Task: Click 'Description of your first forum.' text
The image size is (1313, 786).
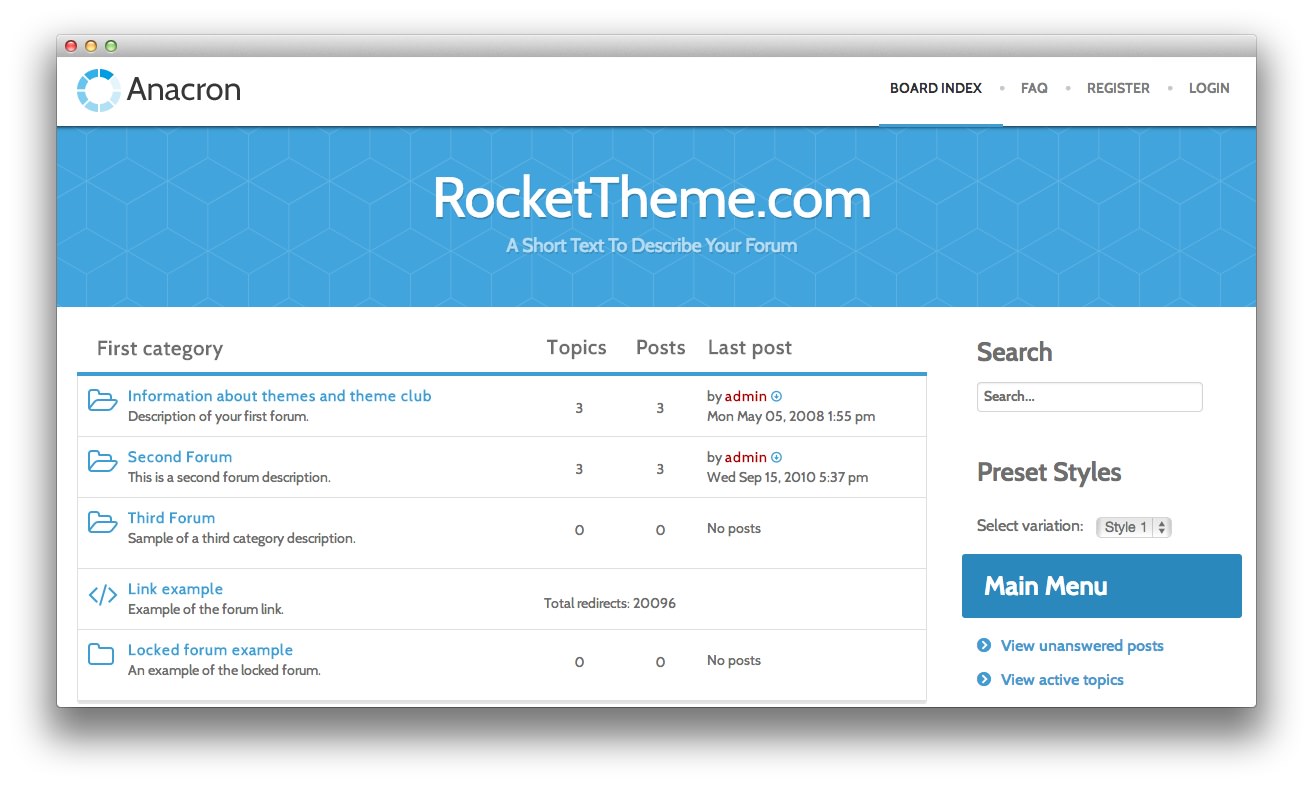Action: click(218, 416)
